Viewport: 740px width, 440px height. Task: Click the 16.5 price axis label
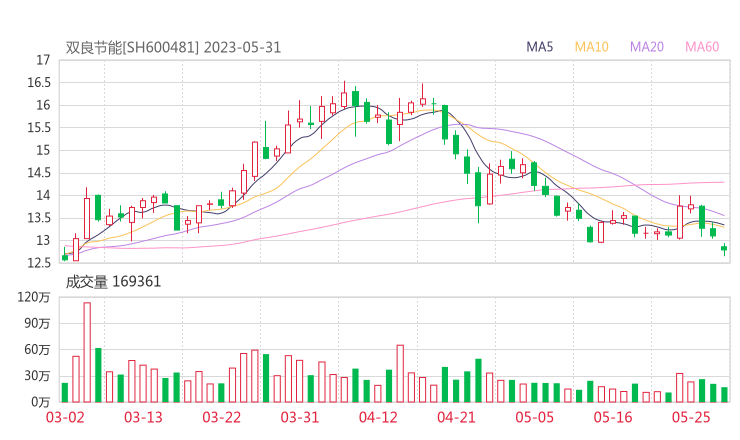point(39,83)
